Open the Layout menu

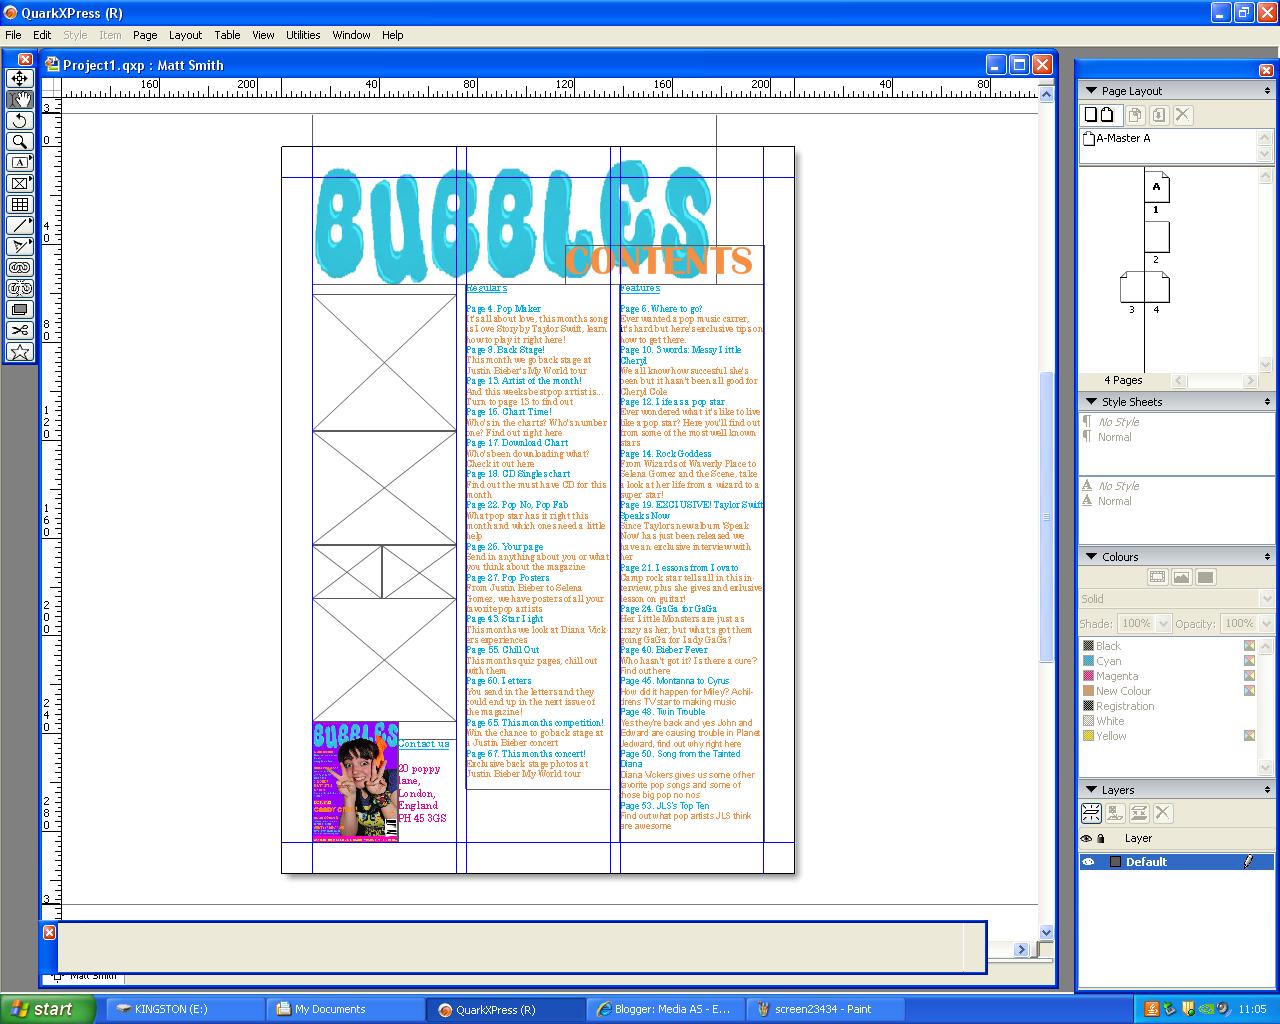tap(185, 35)
